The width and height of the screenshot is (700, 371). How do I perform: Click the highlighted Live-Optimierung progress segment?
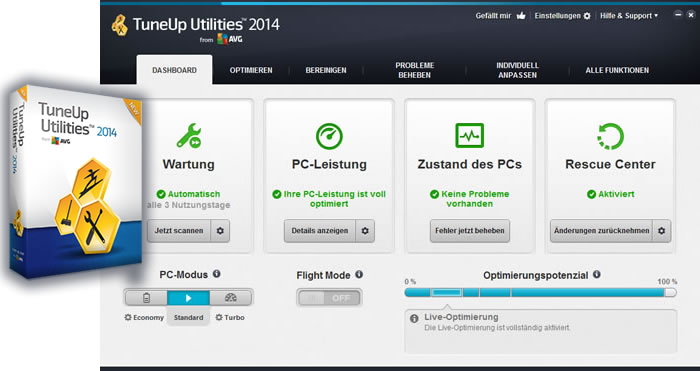click(447, 292)
